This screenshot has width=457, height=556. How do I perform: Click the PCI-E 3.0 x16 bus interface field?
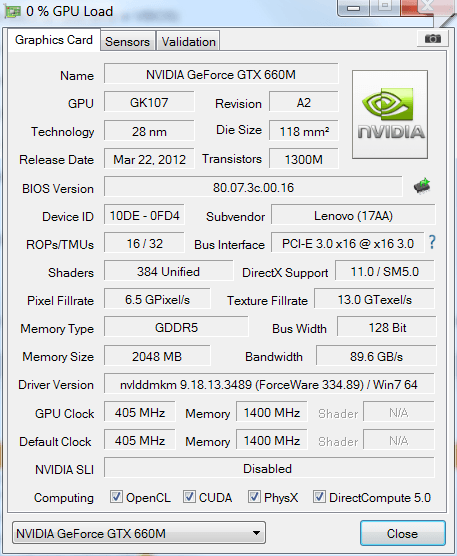coord(348,243)
